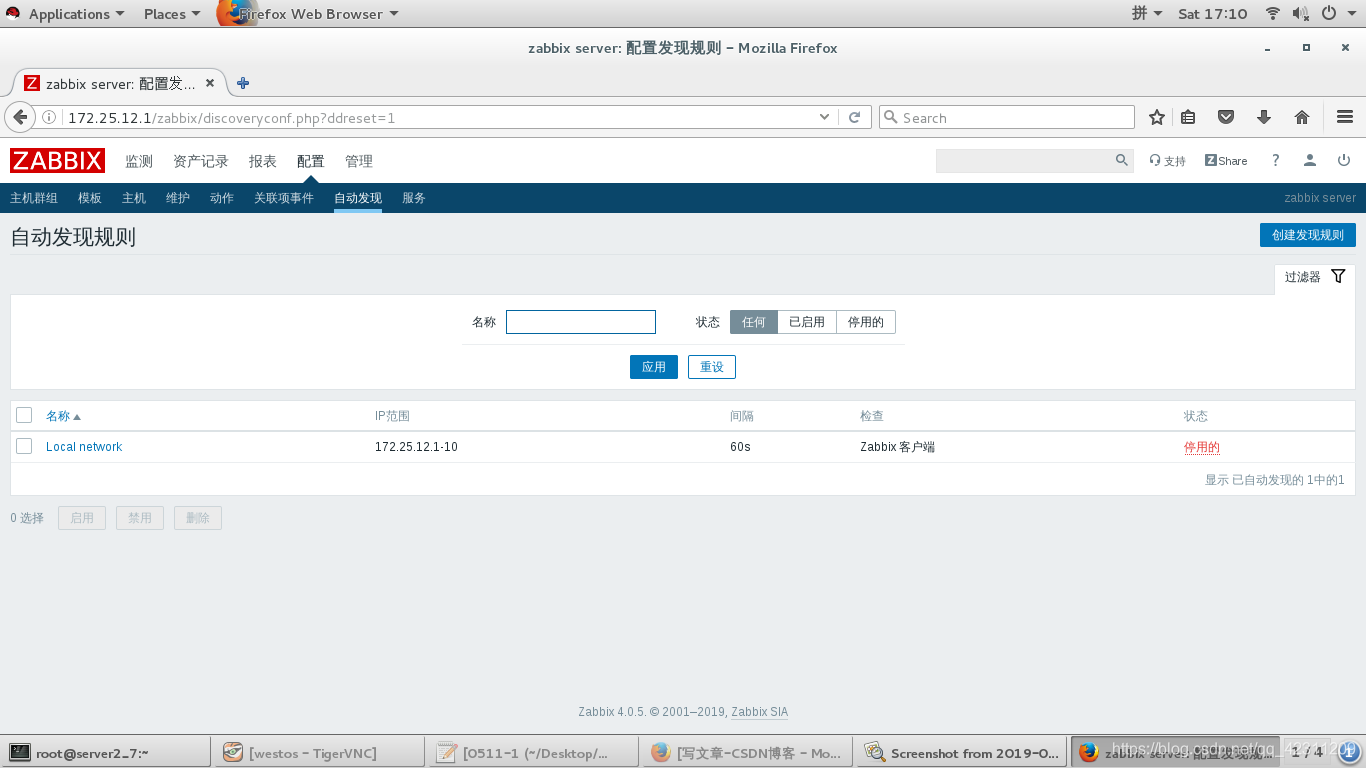Open the 监测 main menu
This screenshot has height=768, width=1366.
point(139,161)
